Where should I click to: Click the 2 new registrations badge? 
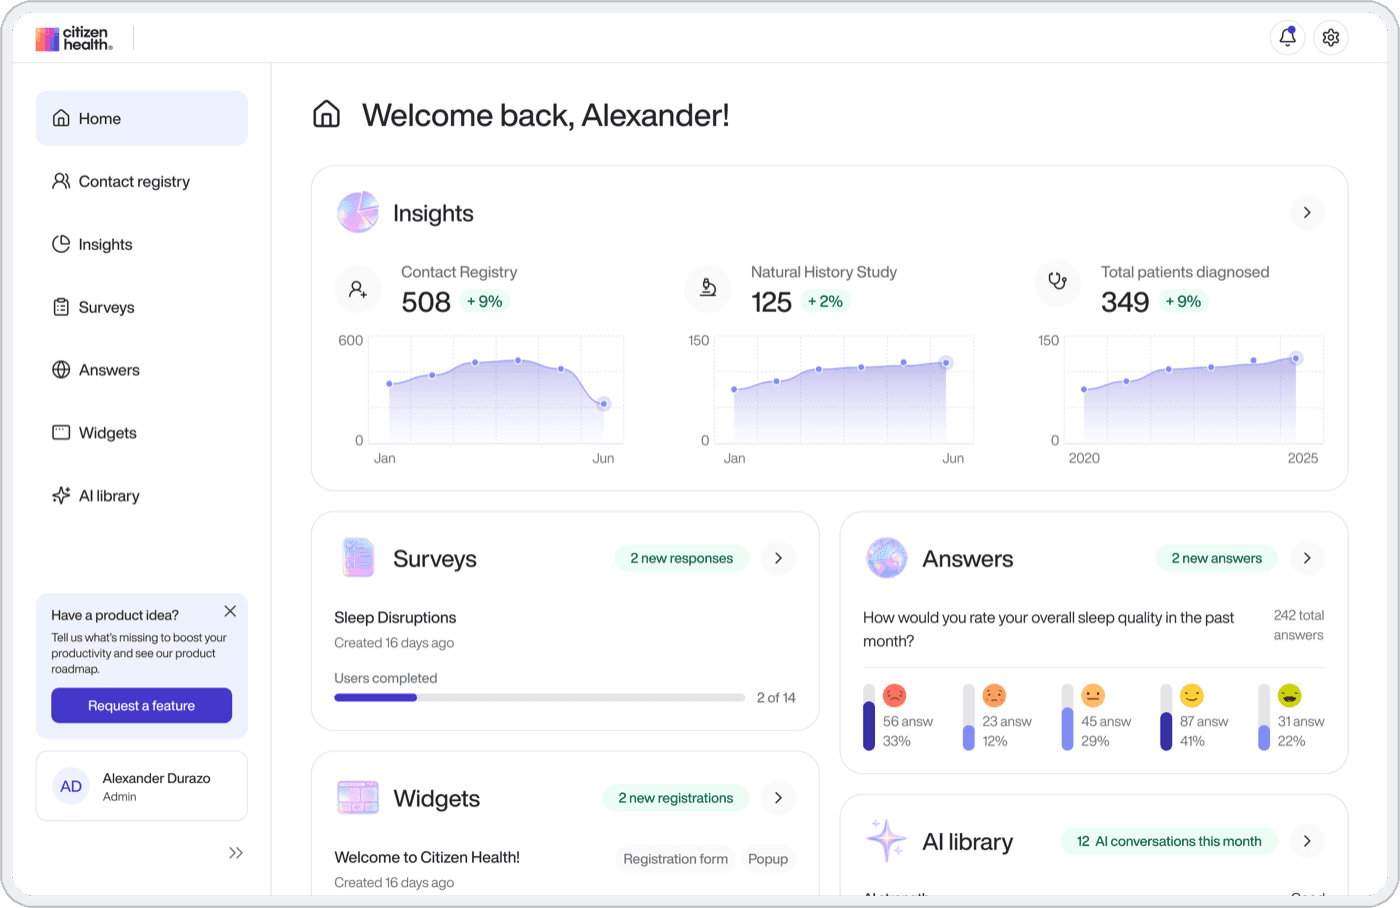[675, 798]
